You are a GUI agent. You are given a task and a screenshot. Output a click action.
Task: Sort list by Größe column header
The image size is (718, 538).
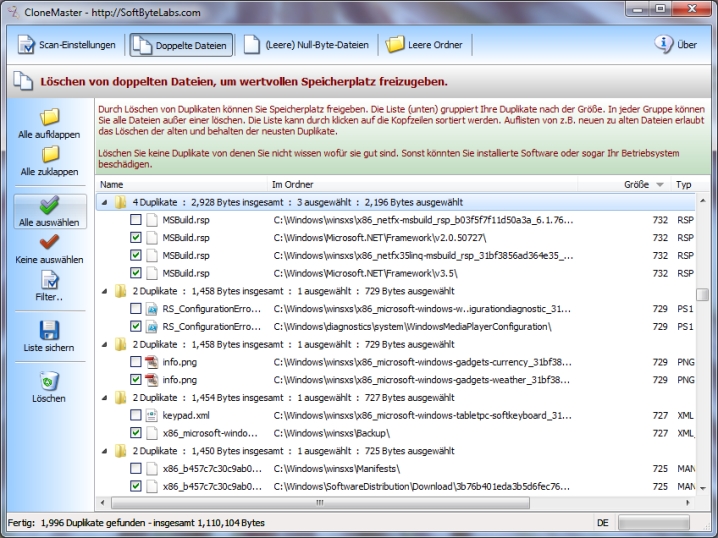636,185
